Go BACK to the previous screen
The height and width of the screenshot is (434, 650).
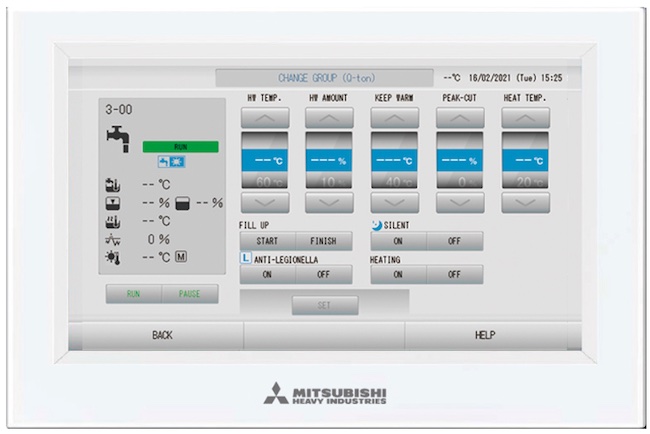click(156, 335)
